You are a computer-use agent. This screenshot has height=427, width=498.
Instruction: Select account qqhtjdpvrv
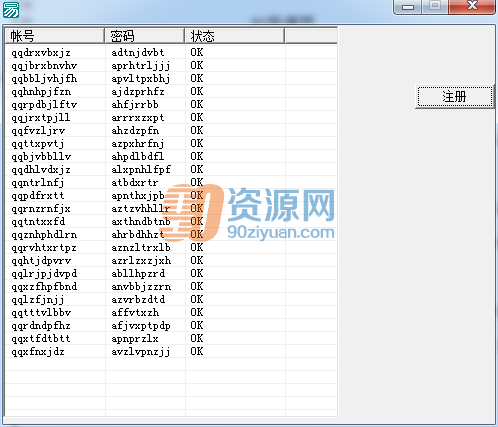click(41, 261)
